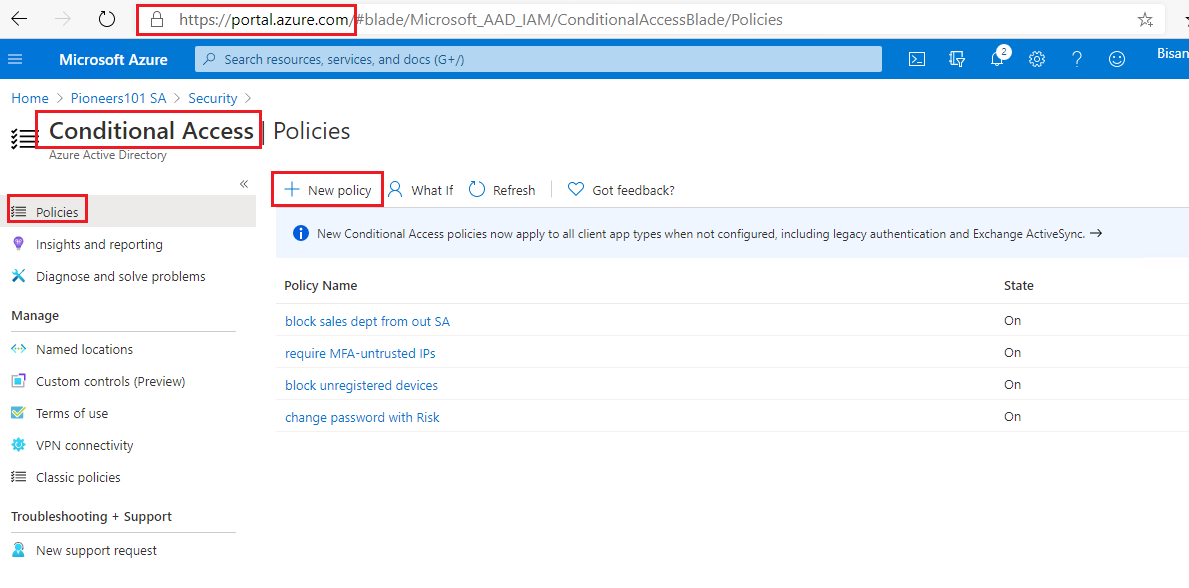The width and height of the screenshot is (1189, 588).
Task: Open the portal settings gear icon
Action: click(1037, 59)
